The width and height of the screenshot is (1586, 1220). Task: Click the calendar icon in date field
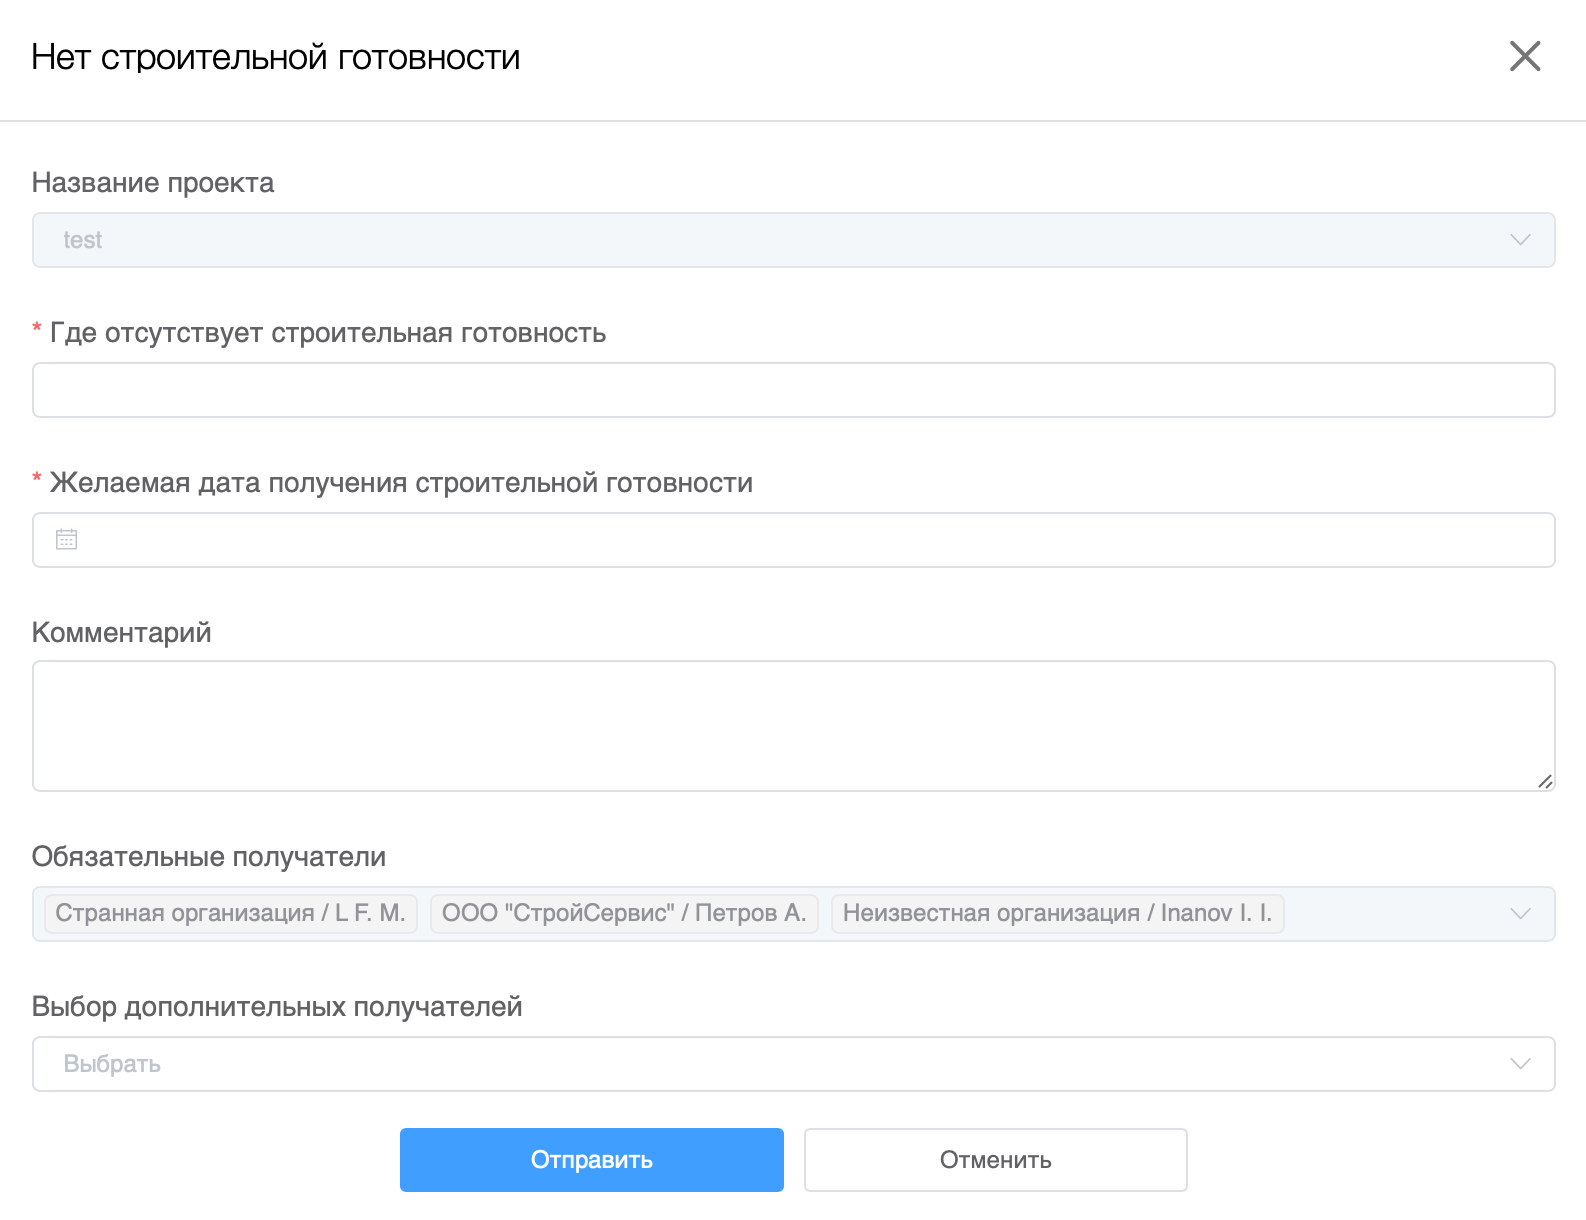coord(66,540)
